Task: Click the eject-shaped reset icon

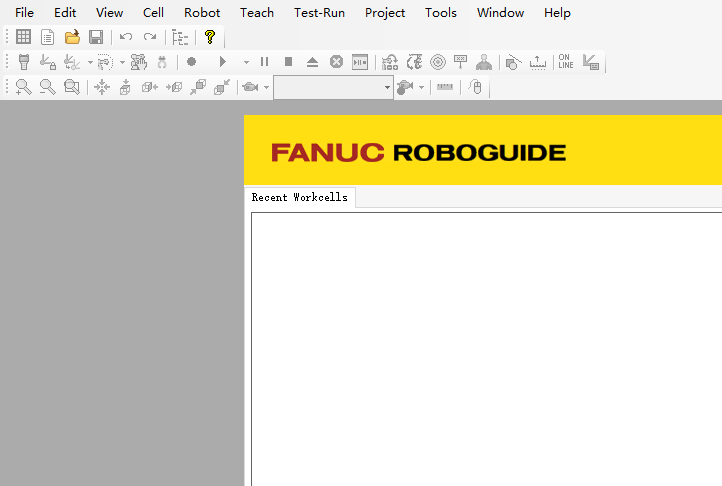Action: 313,62
